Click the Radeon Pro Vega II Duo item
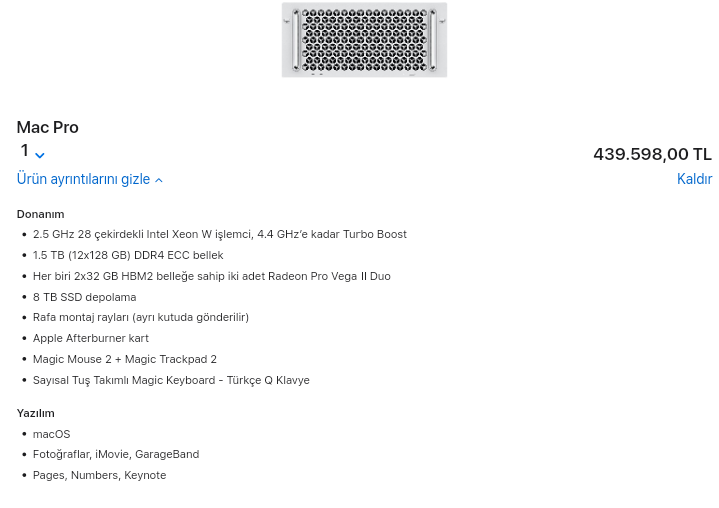The image size is (719, 508). pyautogui.click(x=211, y=276)
